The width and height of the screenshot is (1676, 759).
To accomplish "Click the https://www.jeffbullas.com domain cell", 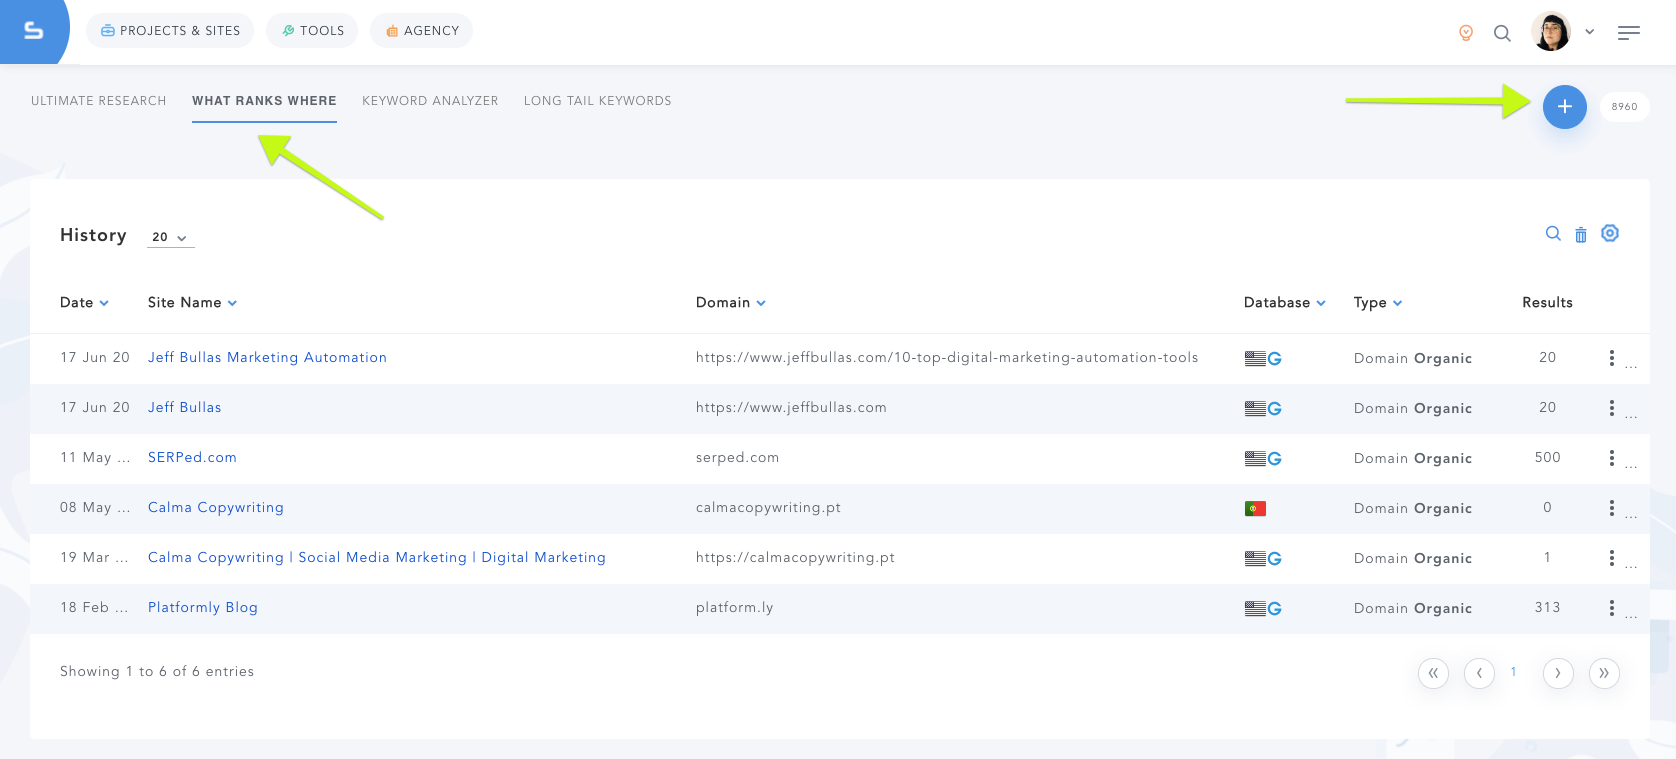I will [791, 408].
